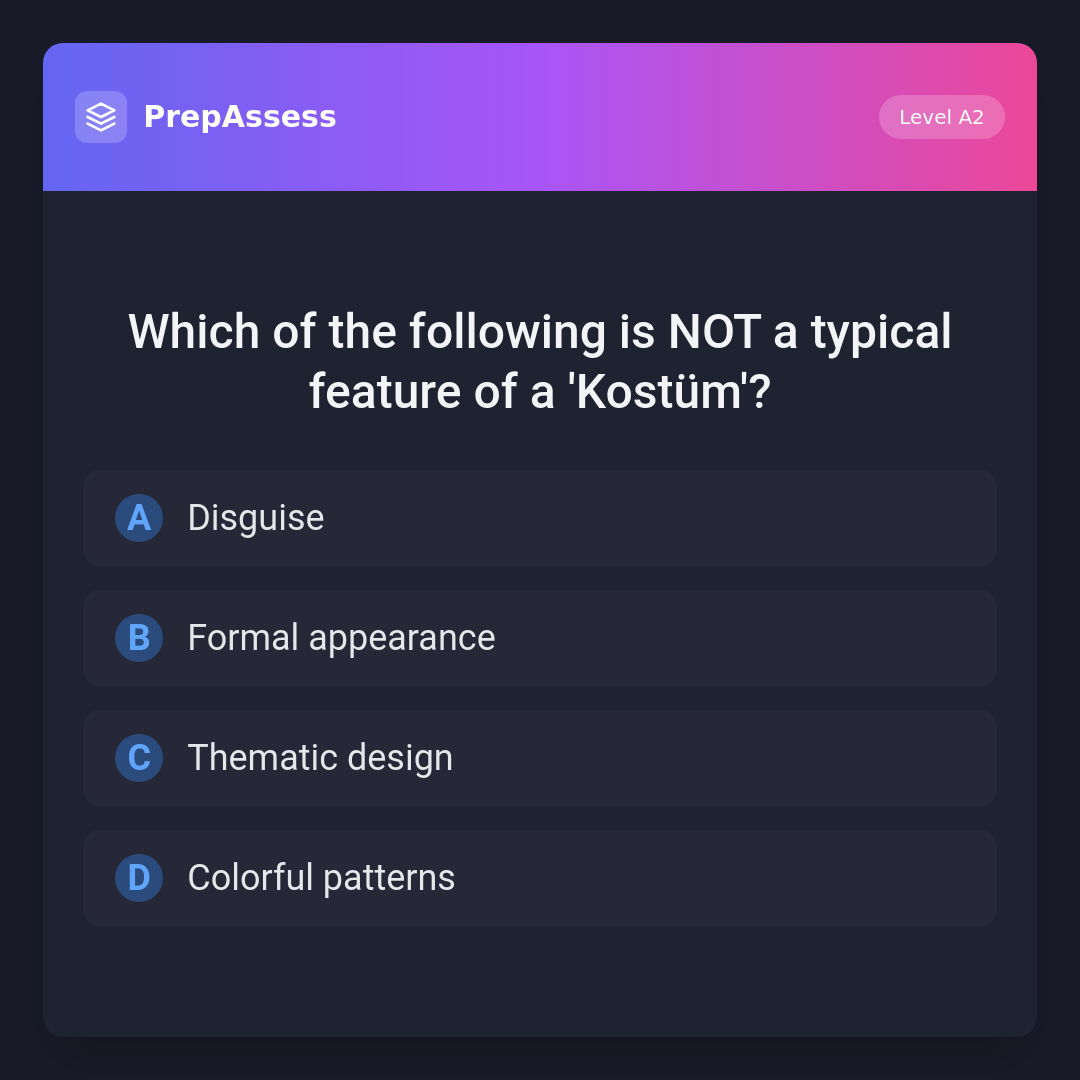Select the 'Colorful patterns' answer text
The image size is (1080, 1080).
[321, 878]
